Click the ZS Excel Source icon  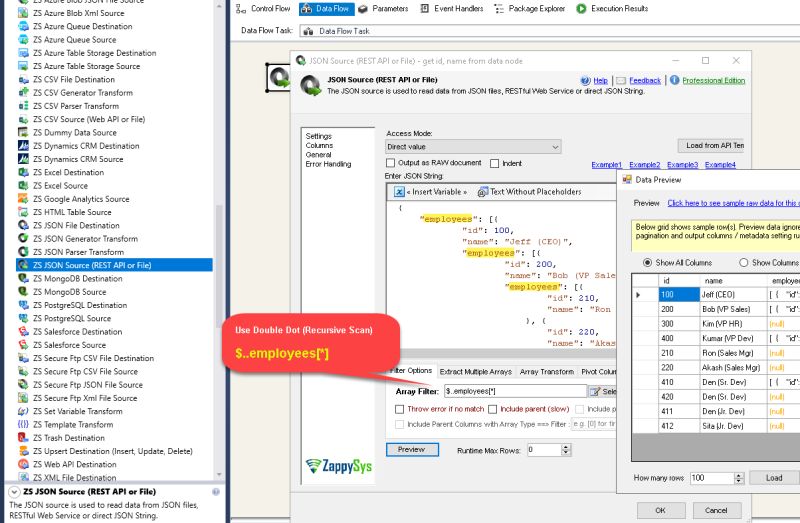click(x=23, y=185)
